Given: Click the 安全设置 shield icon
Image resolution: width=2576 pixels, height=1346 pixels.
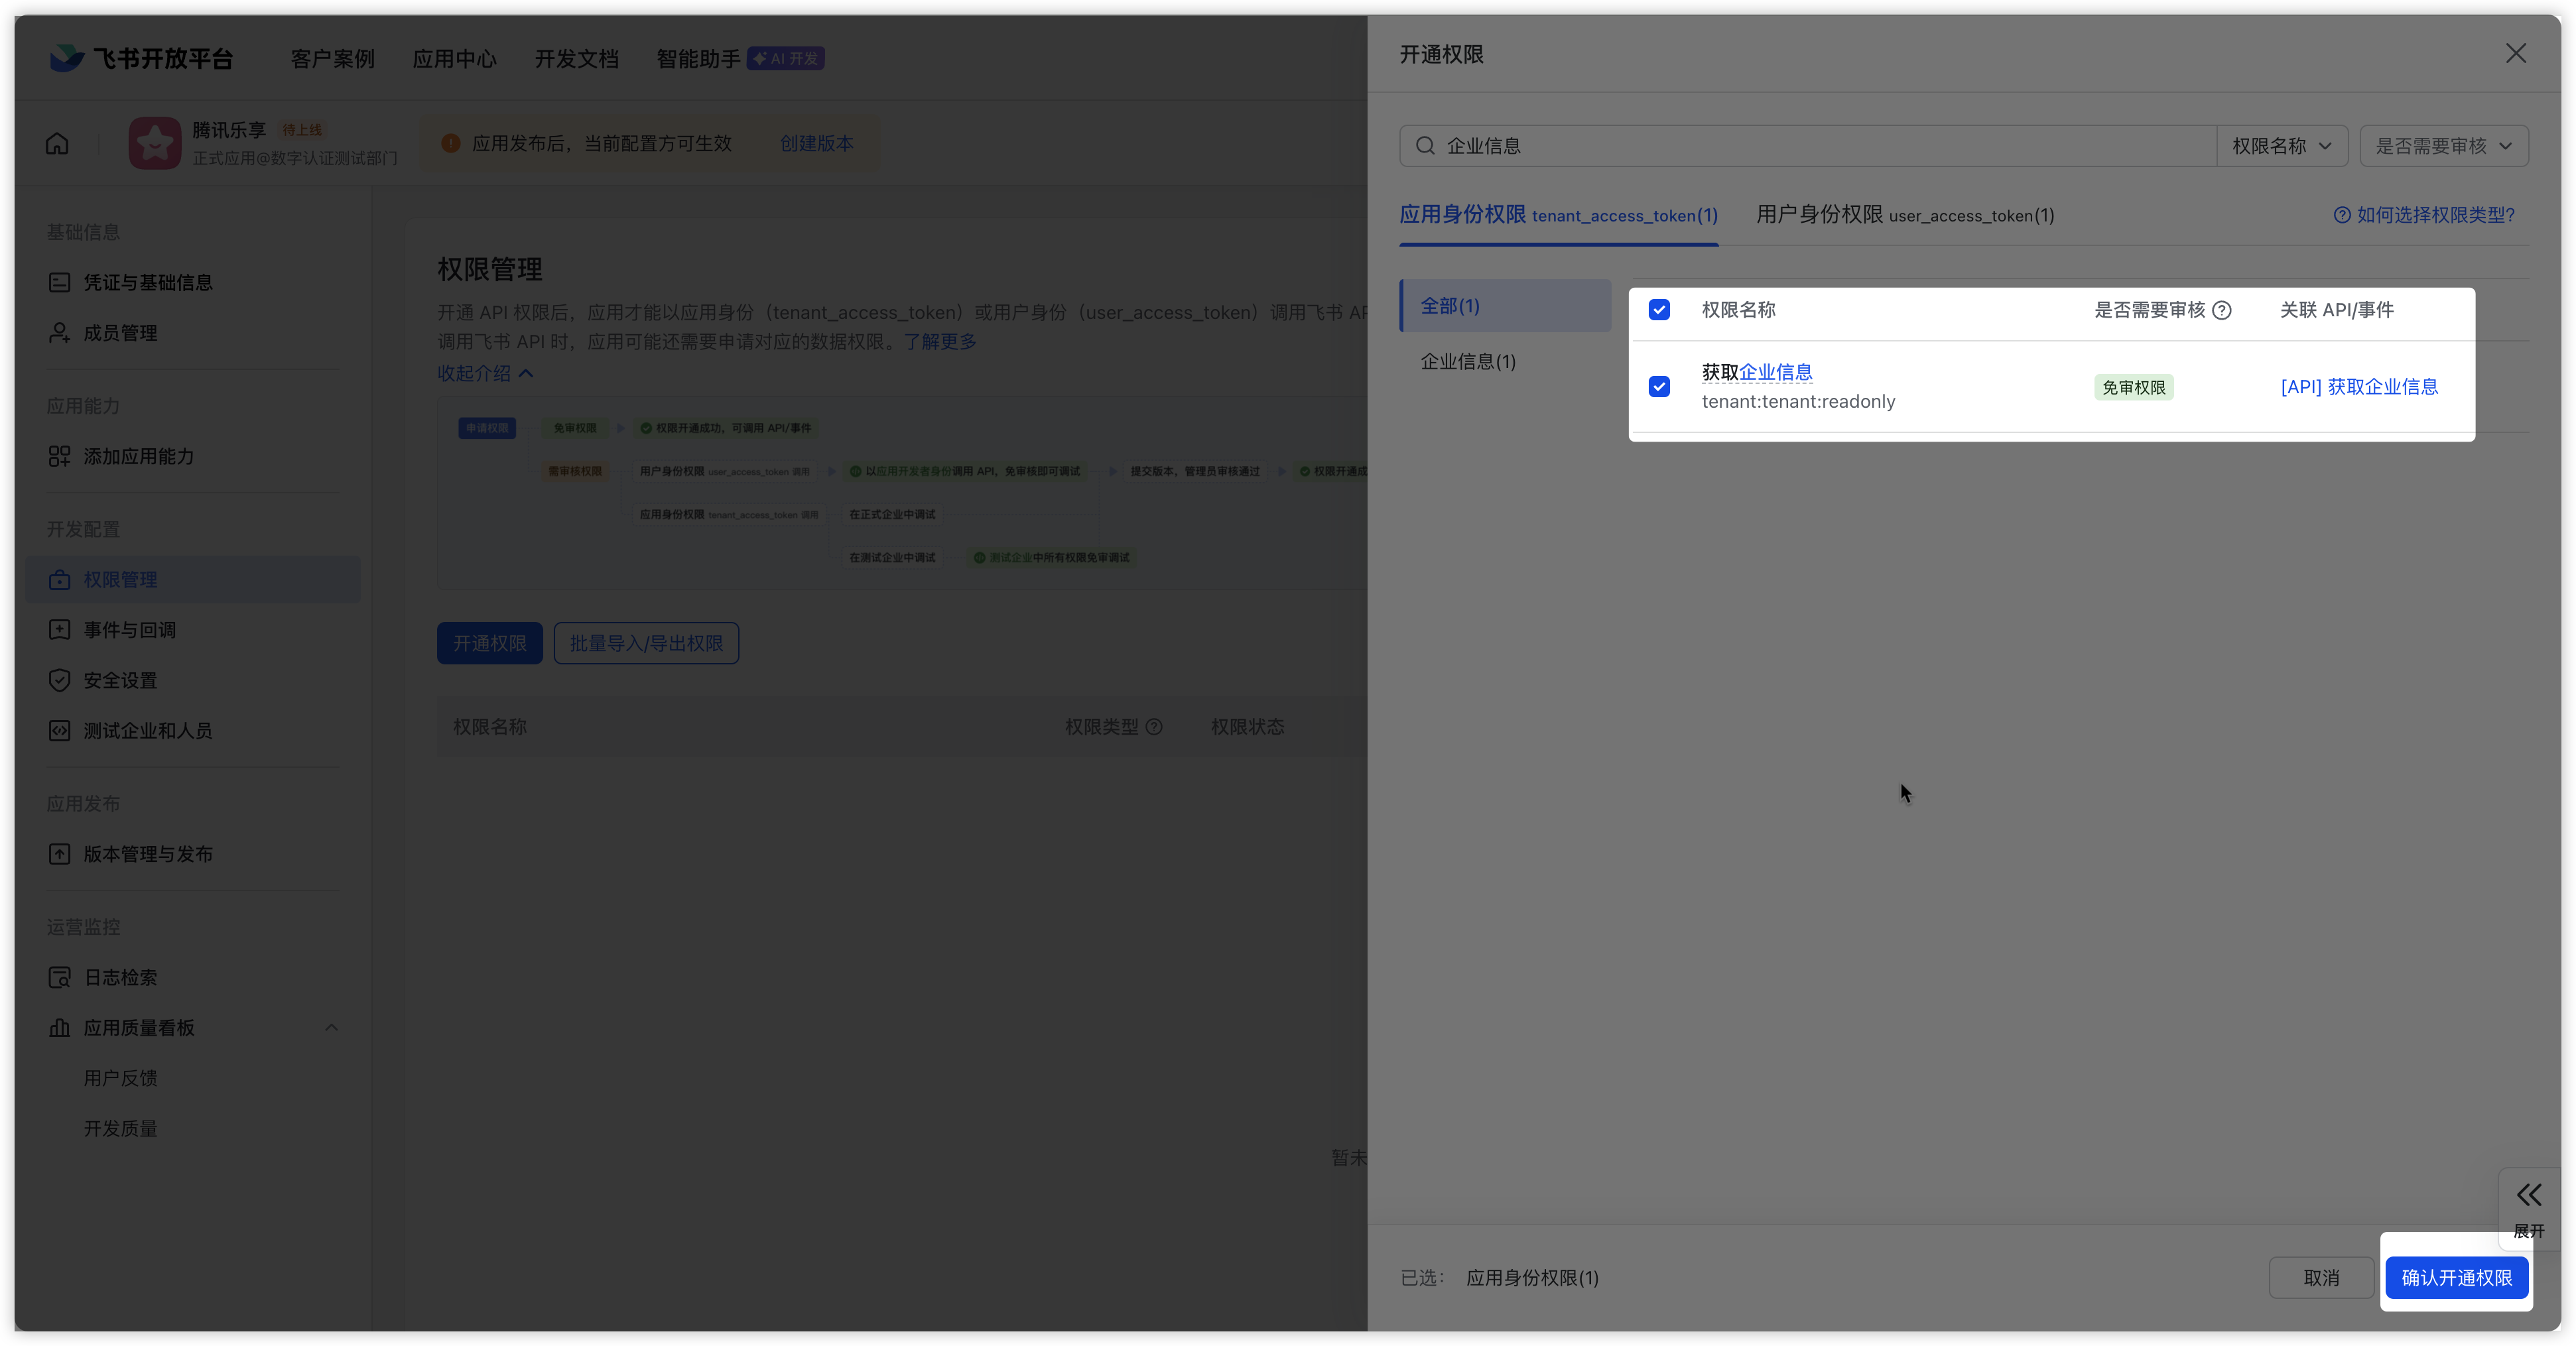Looking at the screenshot, I should 59,680.
